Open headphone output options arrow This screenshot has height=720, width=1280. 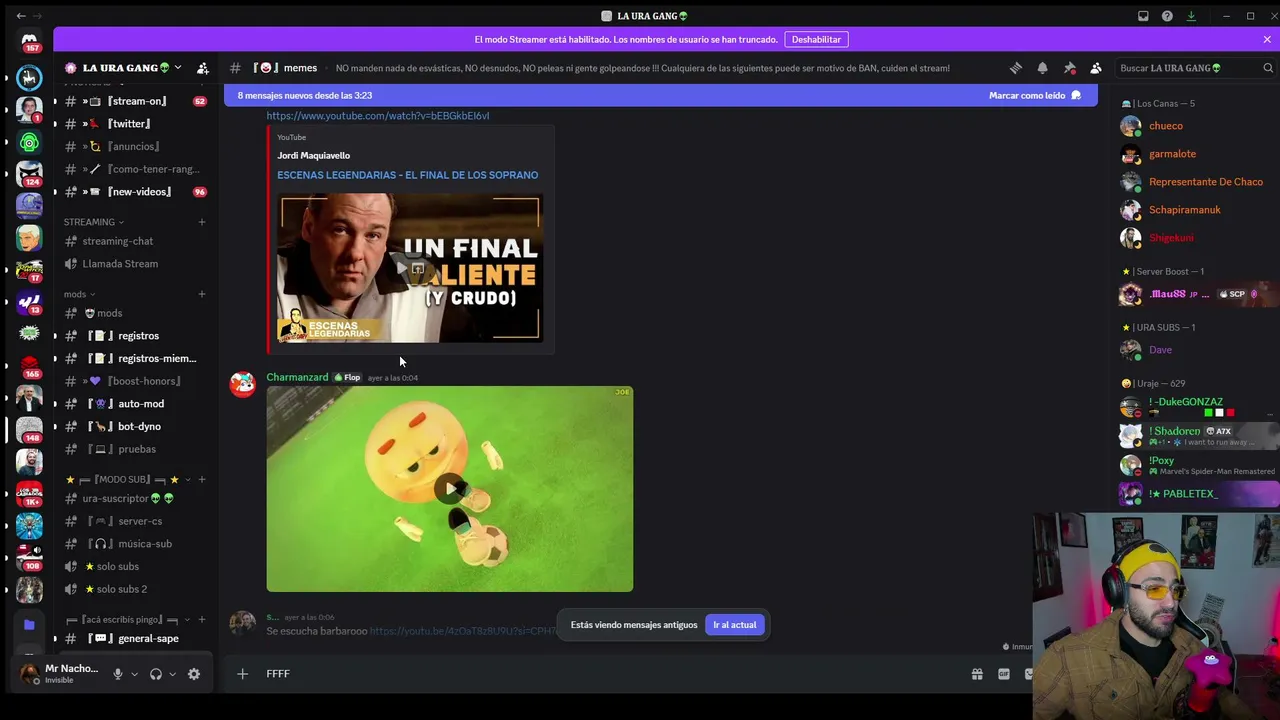point(172,674)
